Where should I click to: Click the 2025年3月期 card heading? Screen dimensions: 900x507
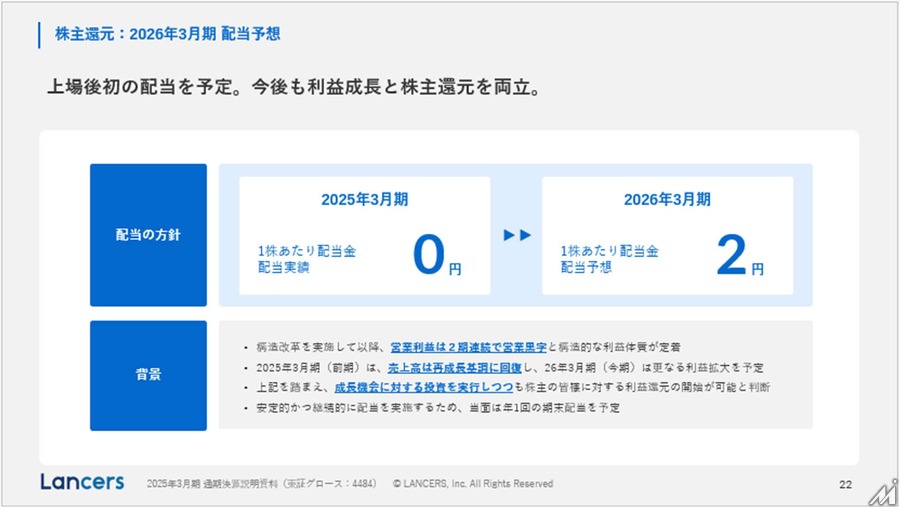pyautogui.click(x=364, y=199)
